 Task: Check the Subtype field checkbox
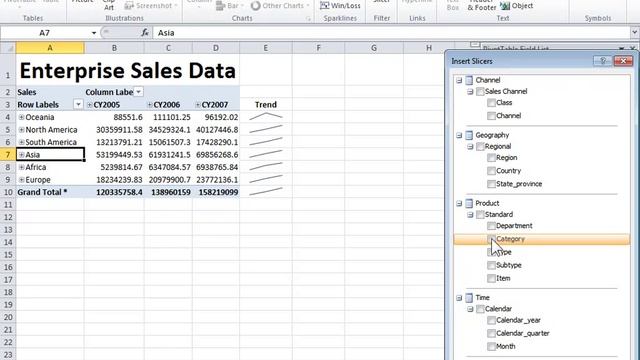[491, 265]
